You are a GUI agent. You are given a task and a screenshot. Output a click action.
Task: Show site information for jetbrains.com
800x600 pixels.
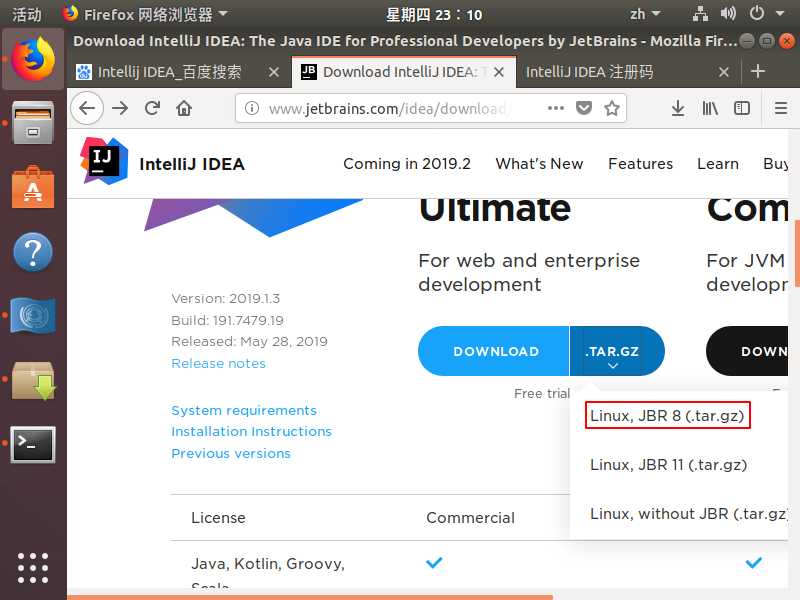[x=252, y=108]
